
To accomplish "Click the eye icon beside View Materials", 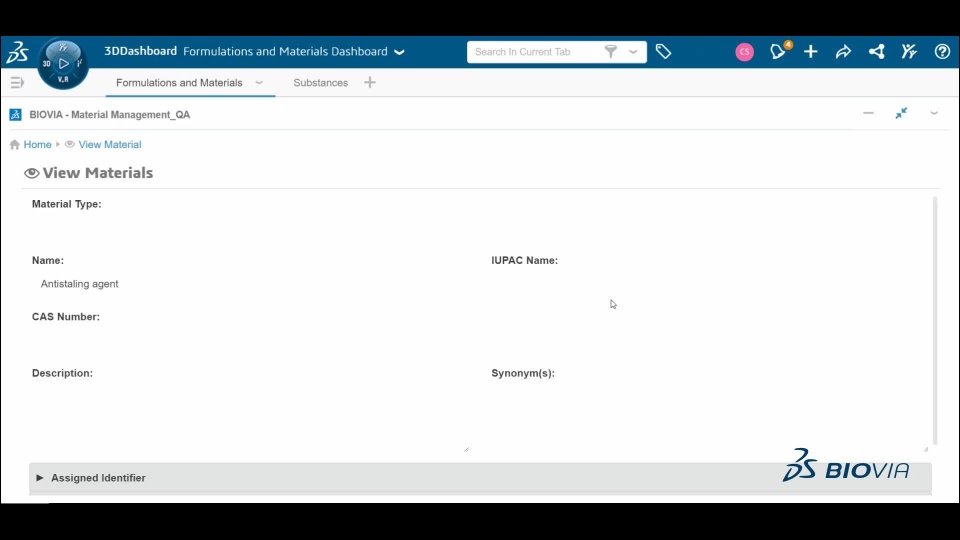I will [x=31, y=173].
